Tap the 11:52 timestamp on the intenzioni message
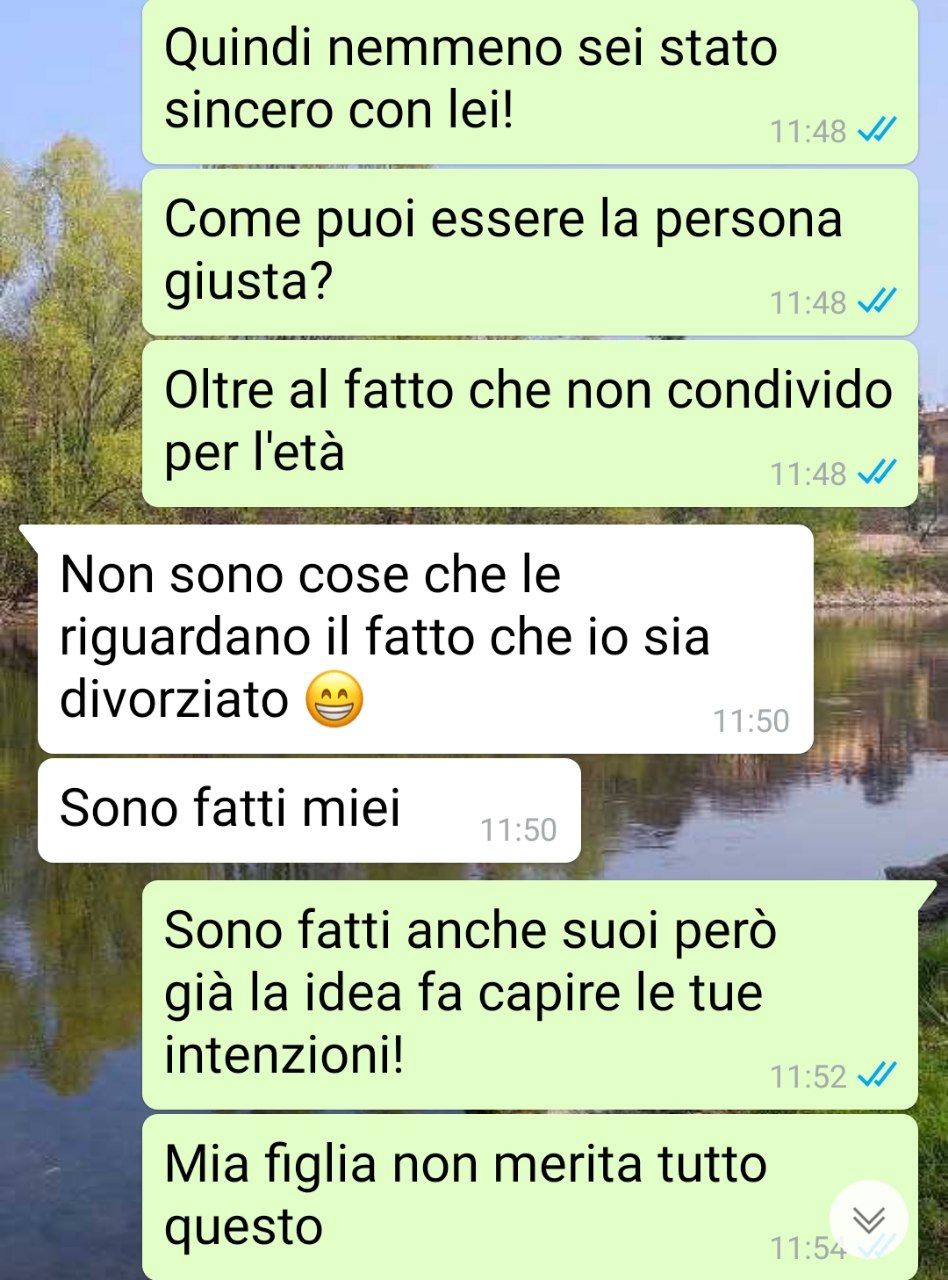 (x=808, y=1076)
